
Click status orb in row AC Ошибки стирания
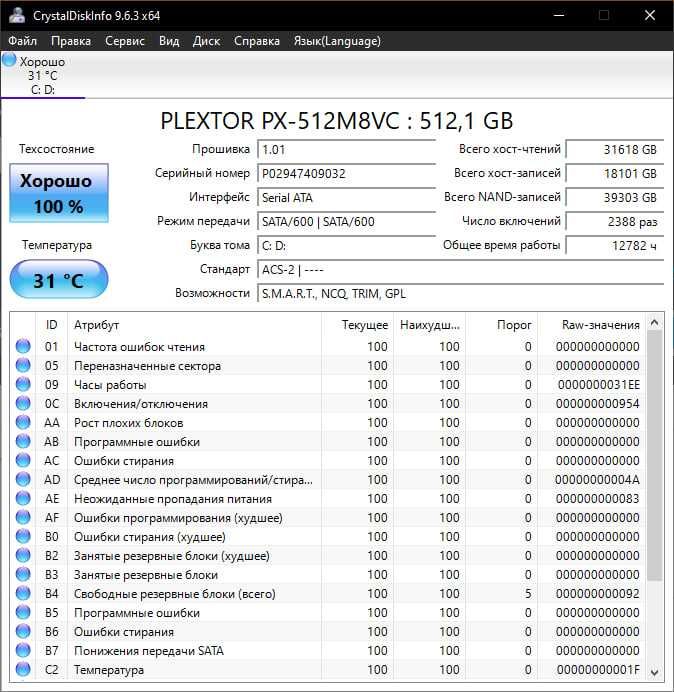pyautogui.click(x=23, y=460)
